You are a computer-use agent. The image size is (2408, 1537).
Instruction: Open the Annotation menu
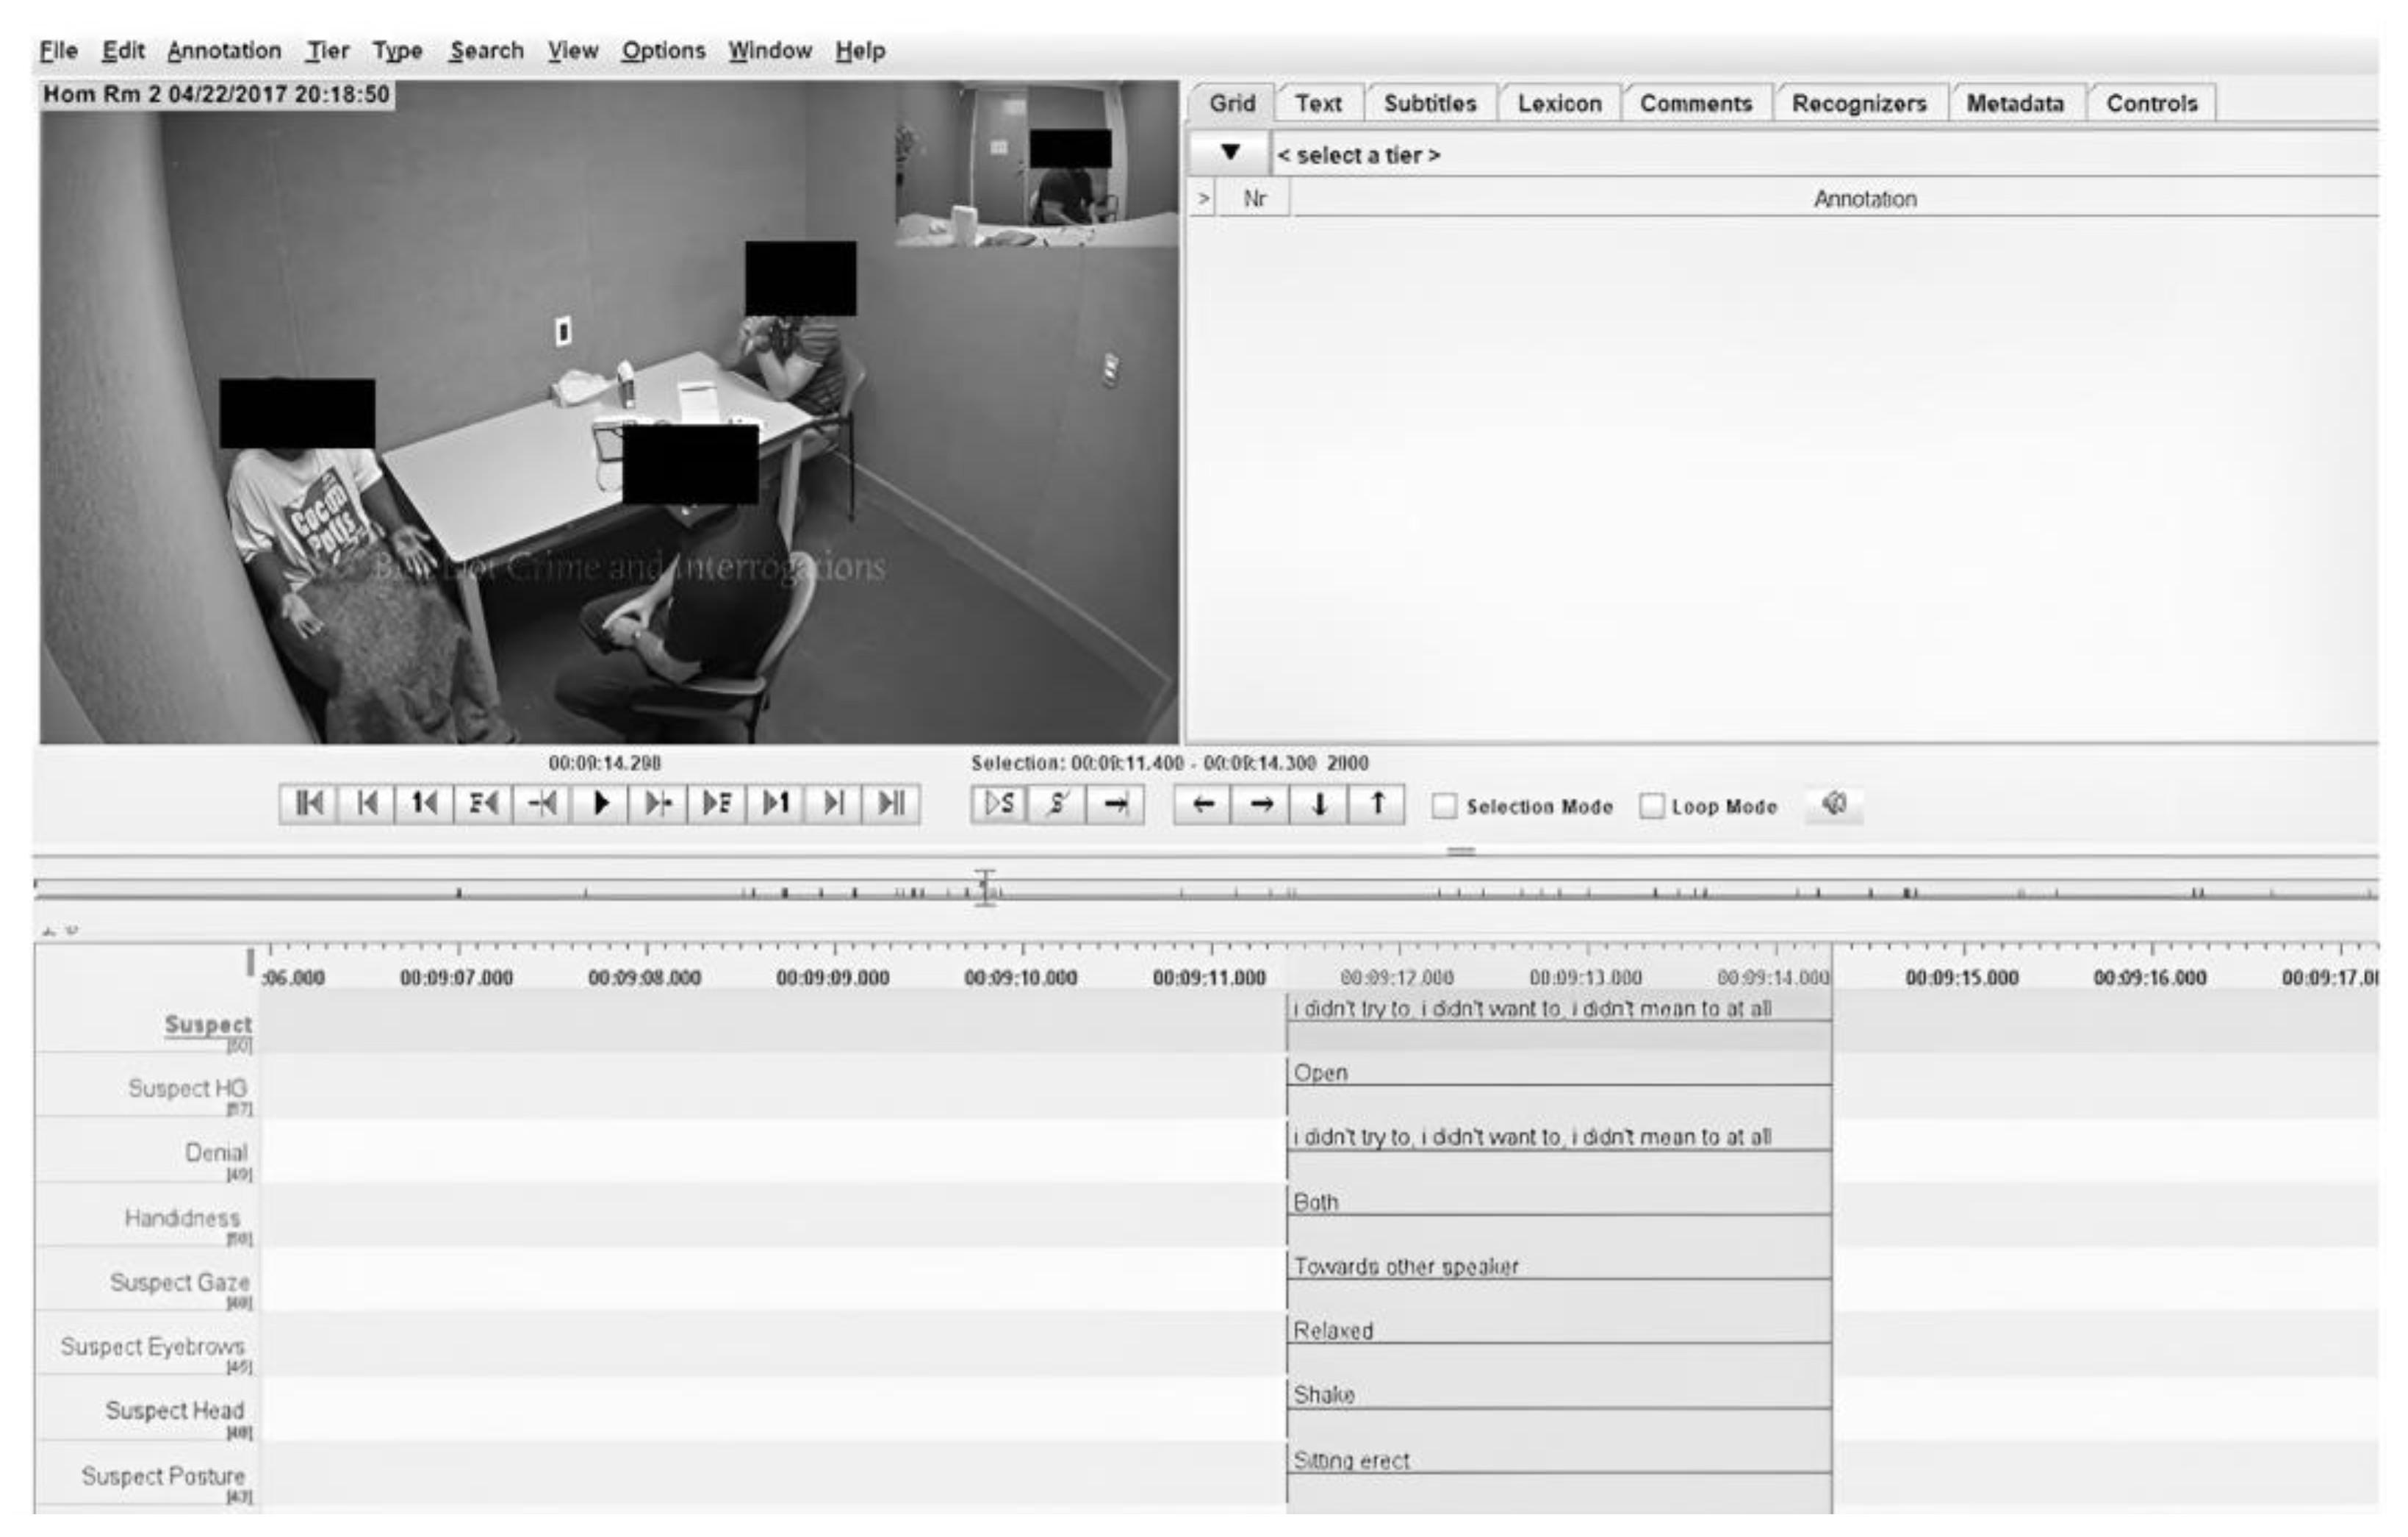[224, 50]
